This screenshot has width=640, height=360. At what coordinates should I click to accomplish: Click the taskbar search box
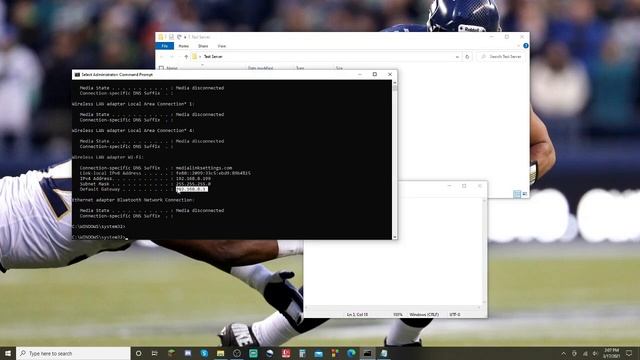tap(73, 353)
